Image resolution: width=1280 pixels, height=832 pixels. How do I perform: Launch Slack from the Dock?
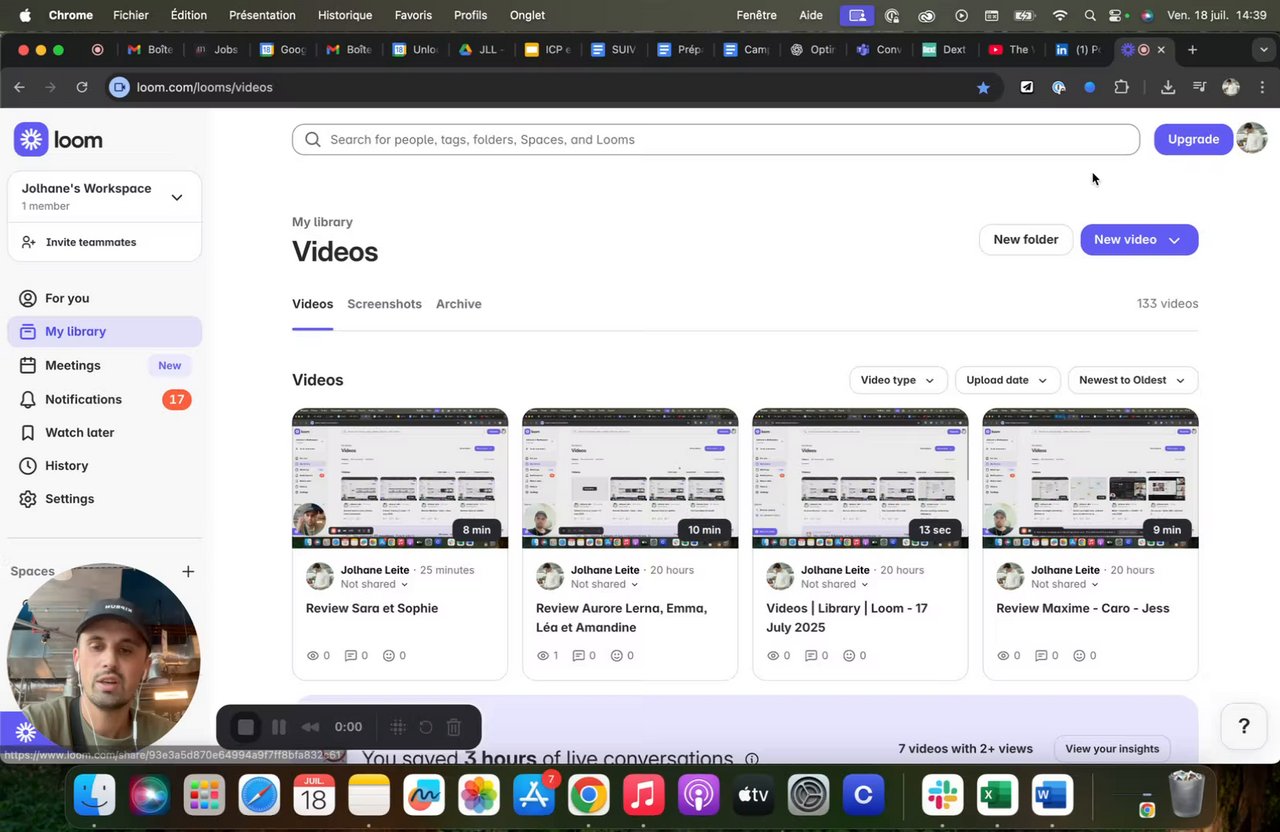(943, 796)
